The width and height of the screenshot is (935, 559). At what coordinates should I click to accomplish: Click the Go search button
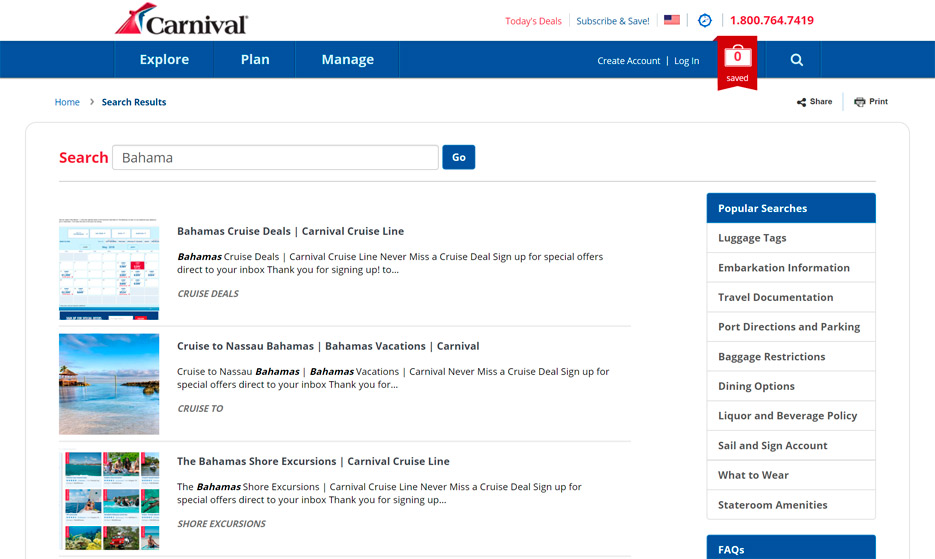[459, 157]
